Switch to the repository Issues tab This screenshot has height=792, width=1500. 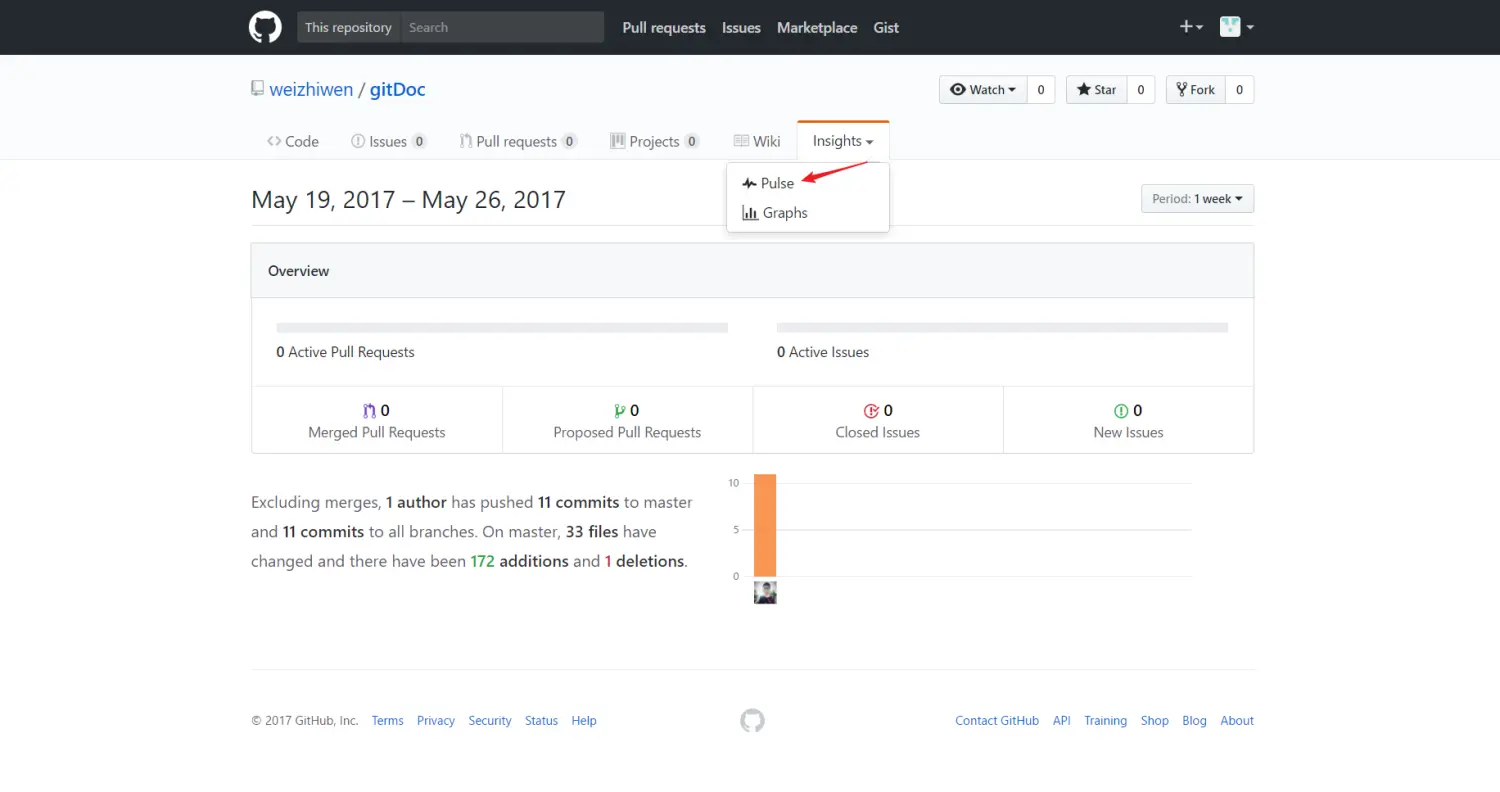(x=389, y=141)
